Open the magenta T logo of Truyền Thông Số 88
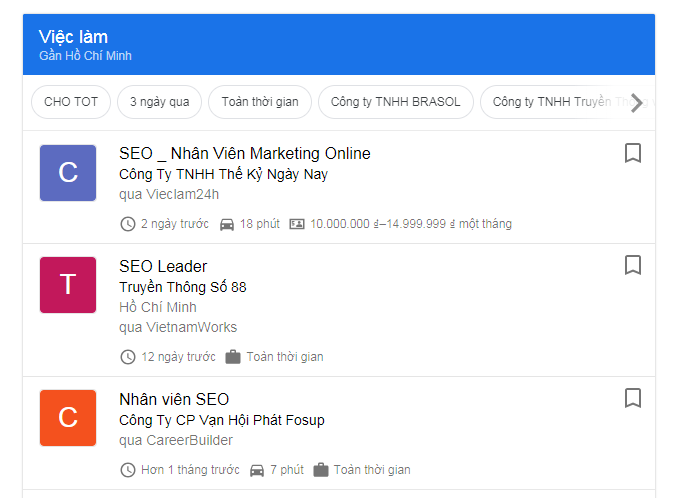The image size is (688, 498). 68,285
